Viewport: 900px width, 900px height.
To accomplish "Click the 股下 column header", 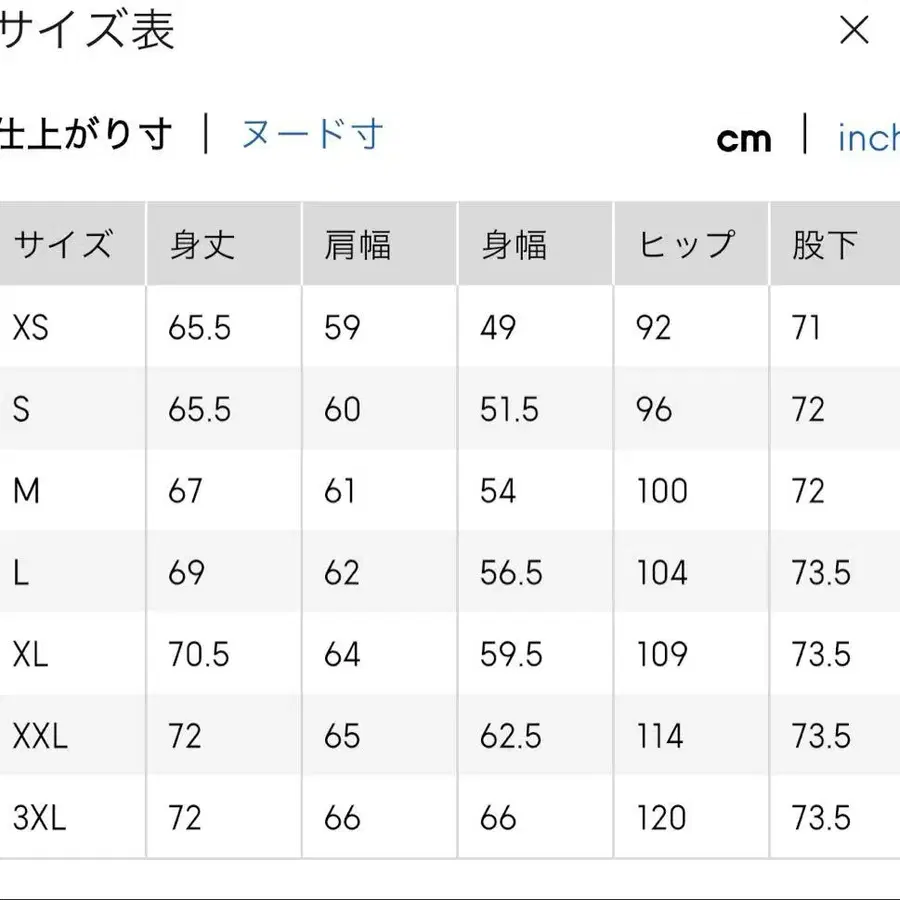I will pyautogui.click(x=823, y=243).
